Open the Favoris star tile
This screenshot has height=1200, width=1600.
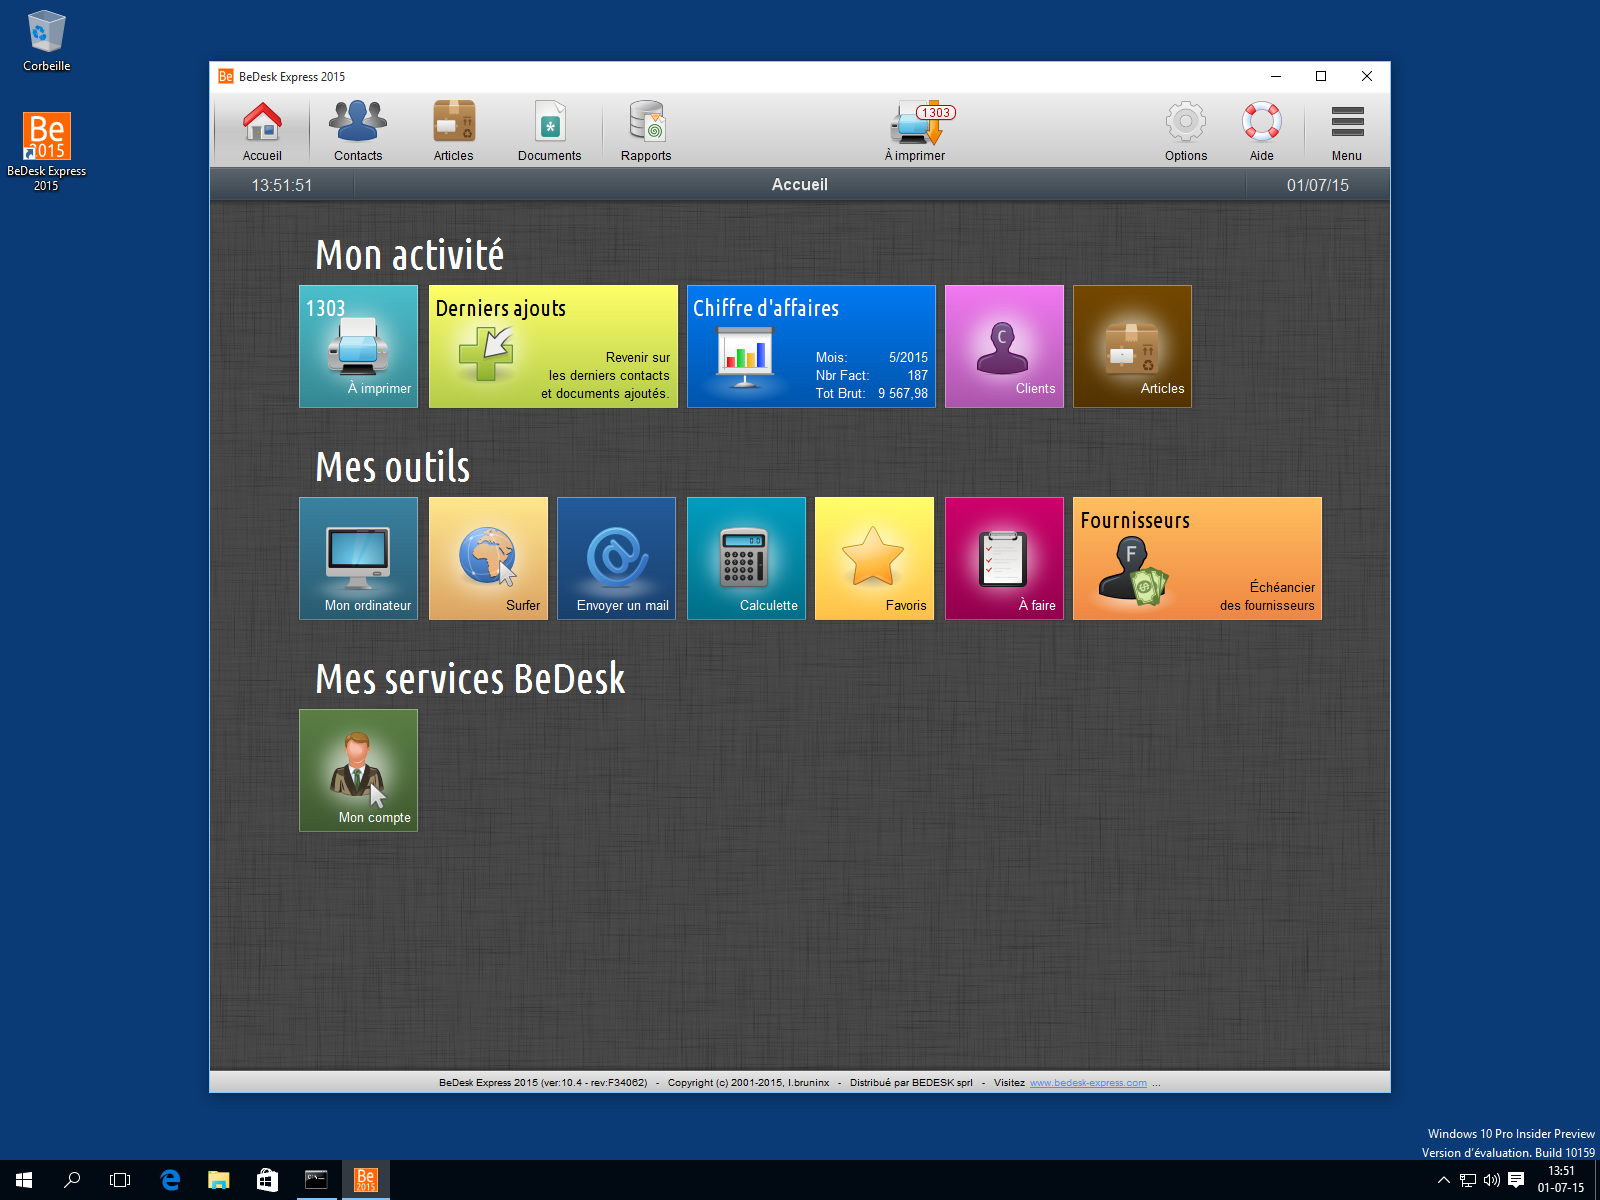pos(874,558)
